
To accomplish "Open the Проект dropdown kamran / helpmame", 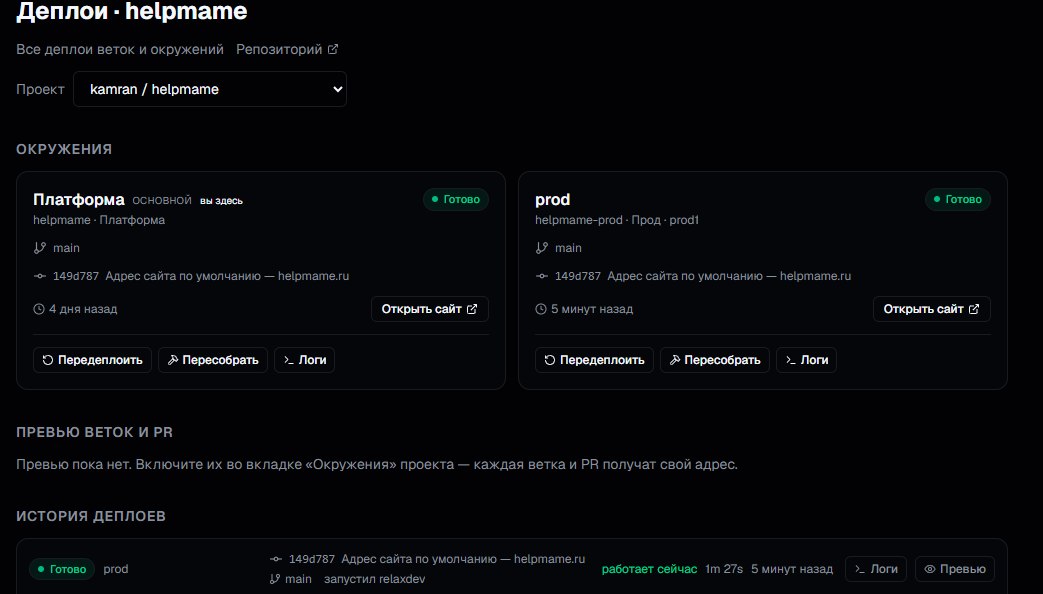I will point(210,89).
